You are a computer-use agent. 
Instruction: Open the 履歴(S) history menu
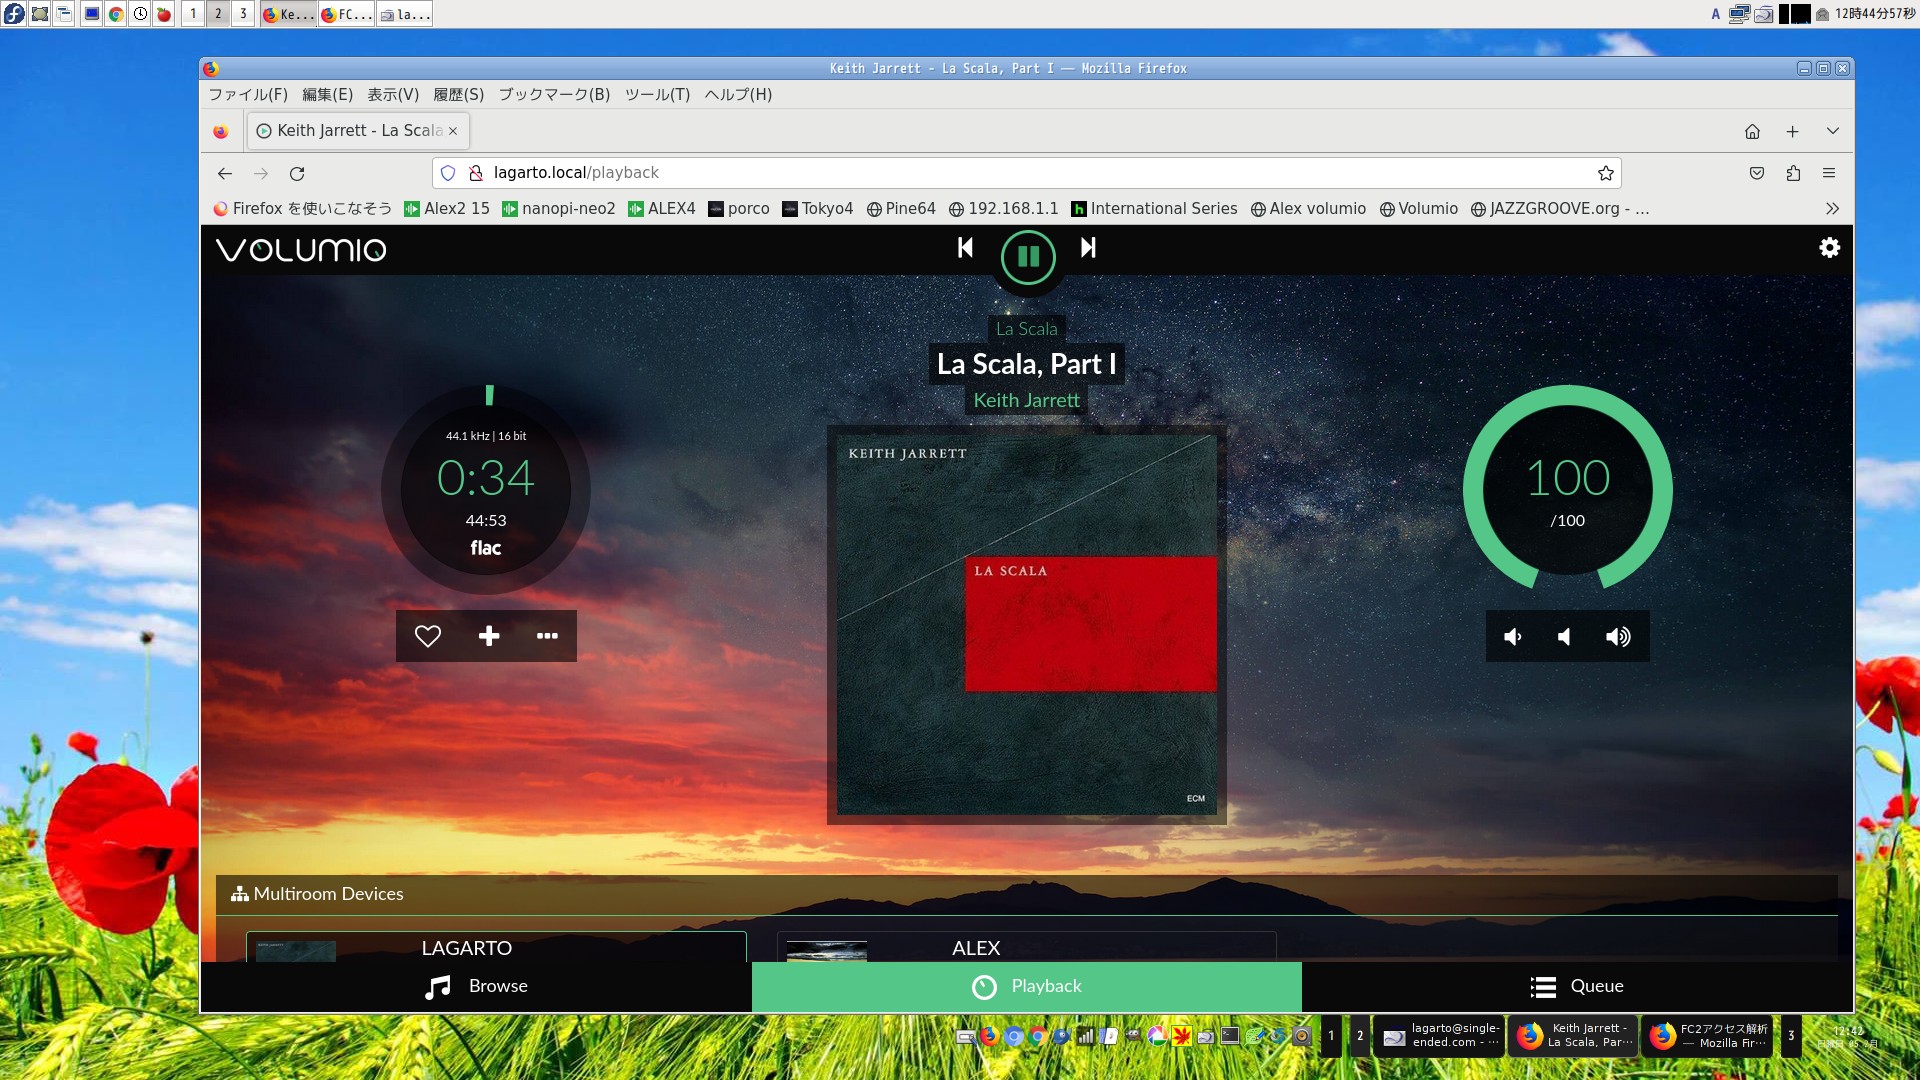pyautogui.click(x=458, y=95)
